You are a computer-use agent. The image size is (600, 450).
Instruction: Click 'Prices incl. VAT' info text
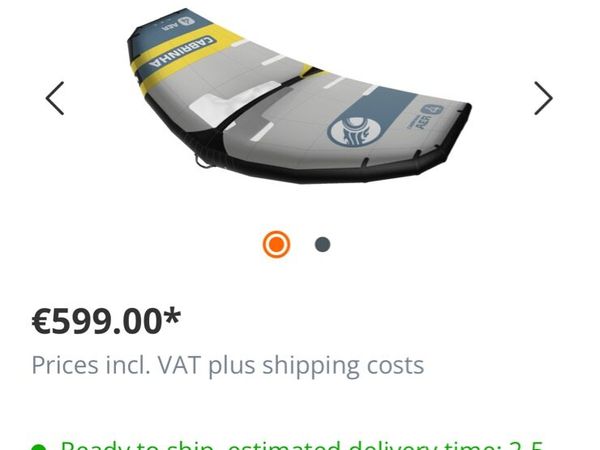116,365
